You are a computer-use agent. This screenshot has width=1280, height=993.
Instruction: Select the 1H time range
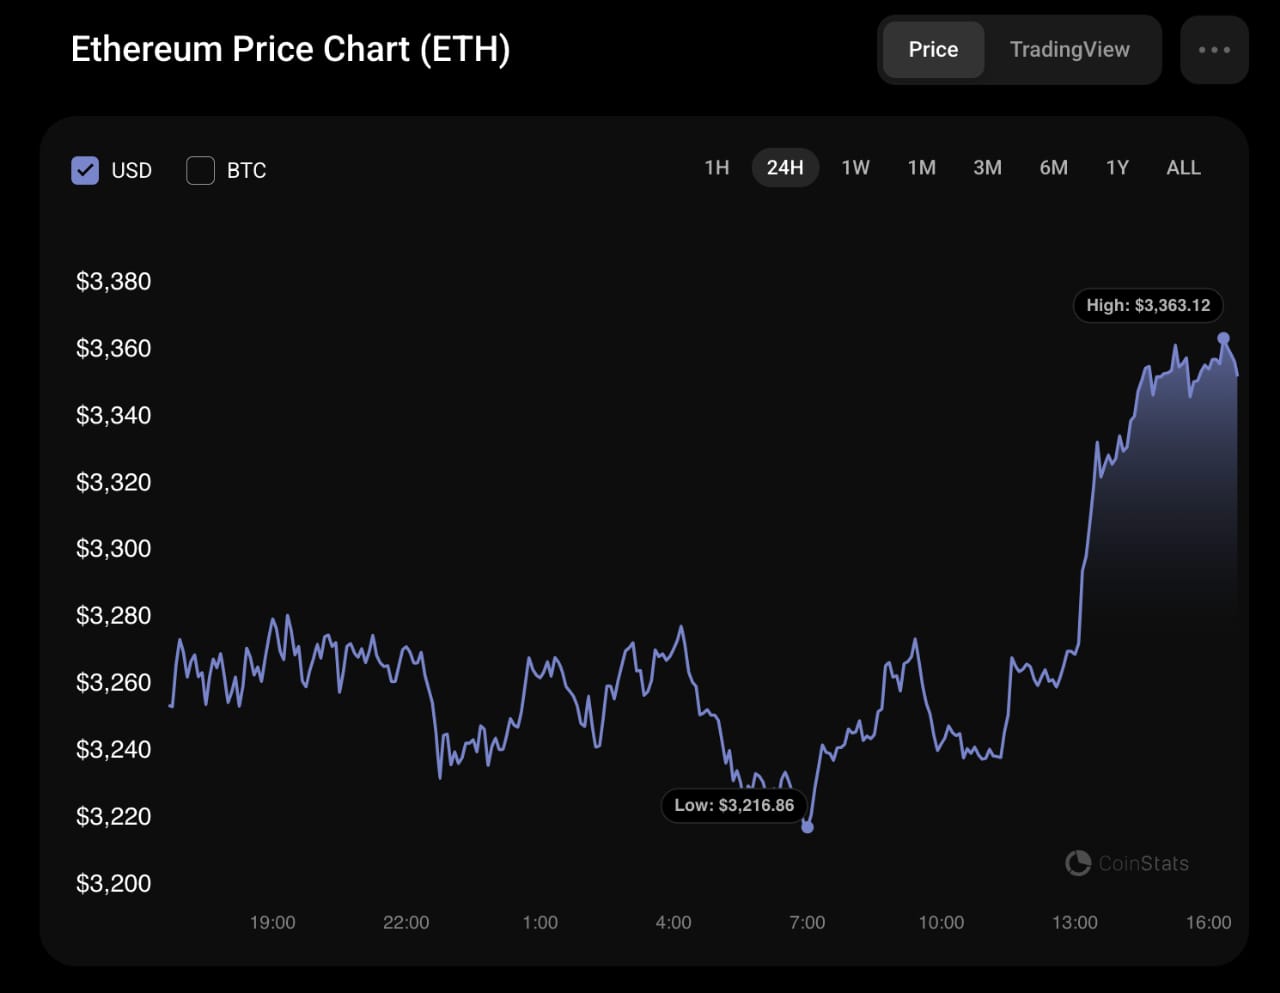[x=717, y=168]
